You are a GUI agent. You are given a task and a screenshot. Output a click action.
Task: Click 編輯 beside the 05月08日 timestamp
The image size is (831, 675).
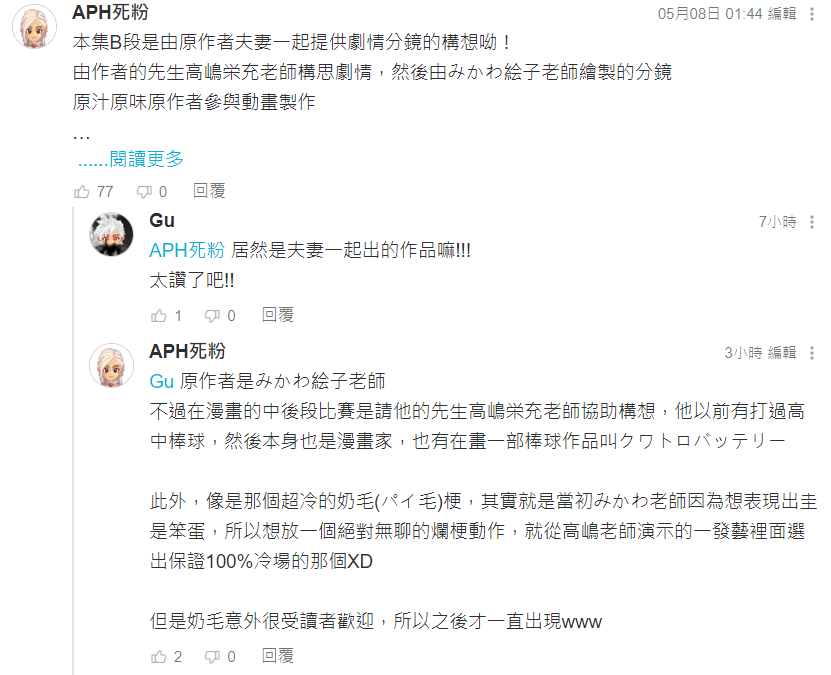click(x=782, y=14)
